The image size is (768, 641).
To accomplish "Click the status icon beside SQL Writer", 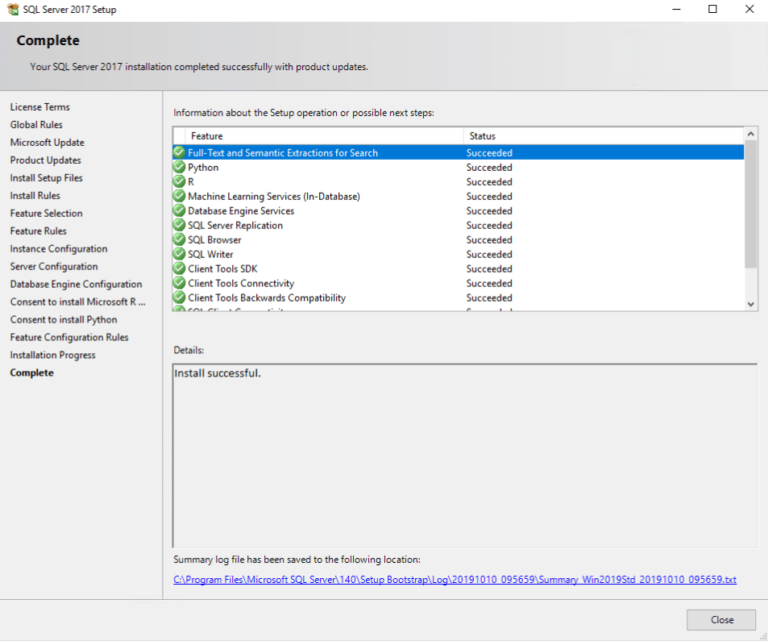I will tap(179, 255).
